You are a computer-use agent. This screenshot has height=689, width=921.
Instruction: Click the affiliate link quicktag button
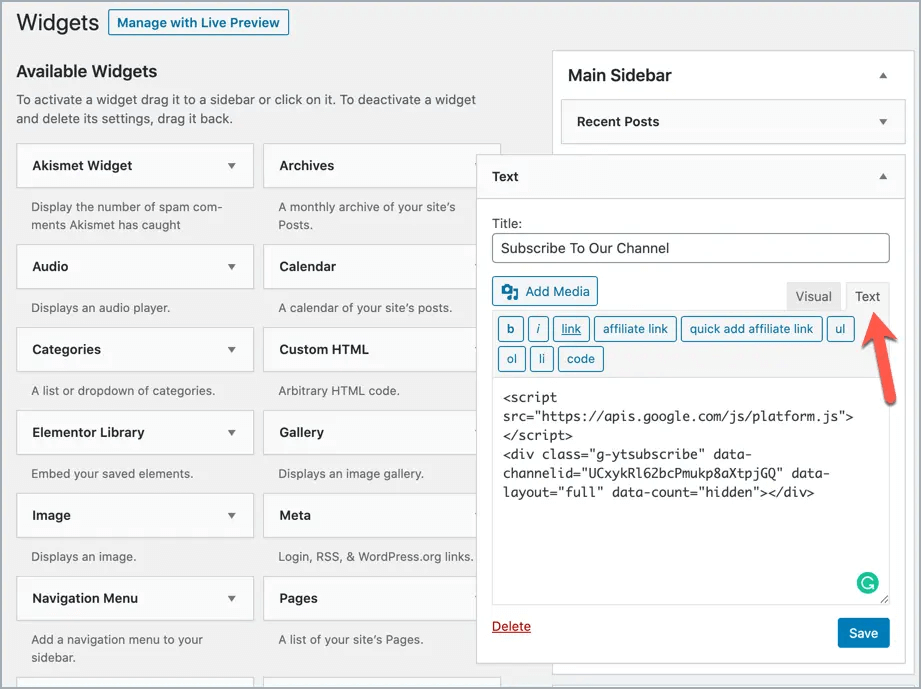pos(635,329)
